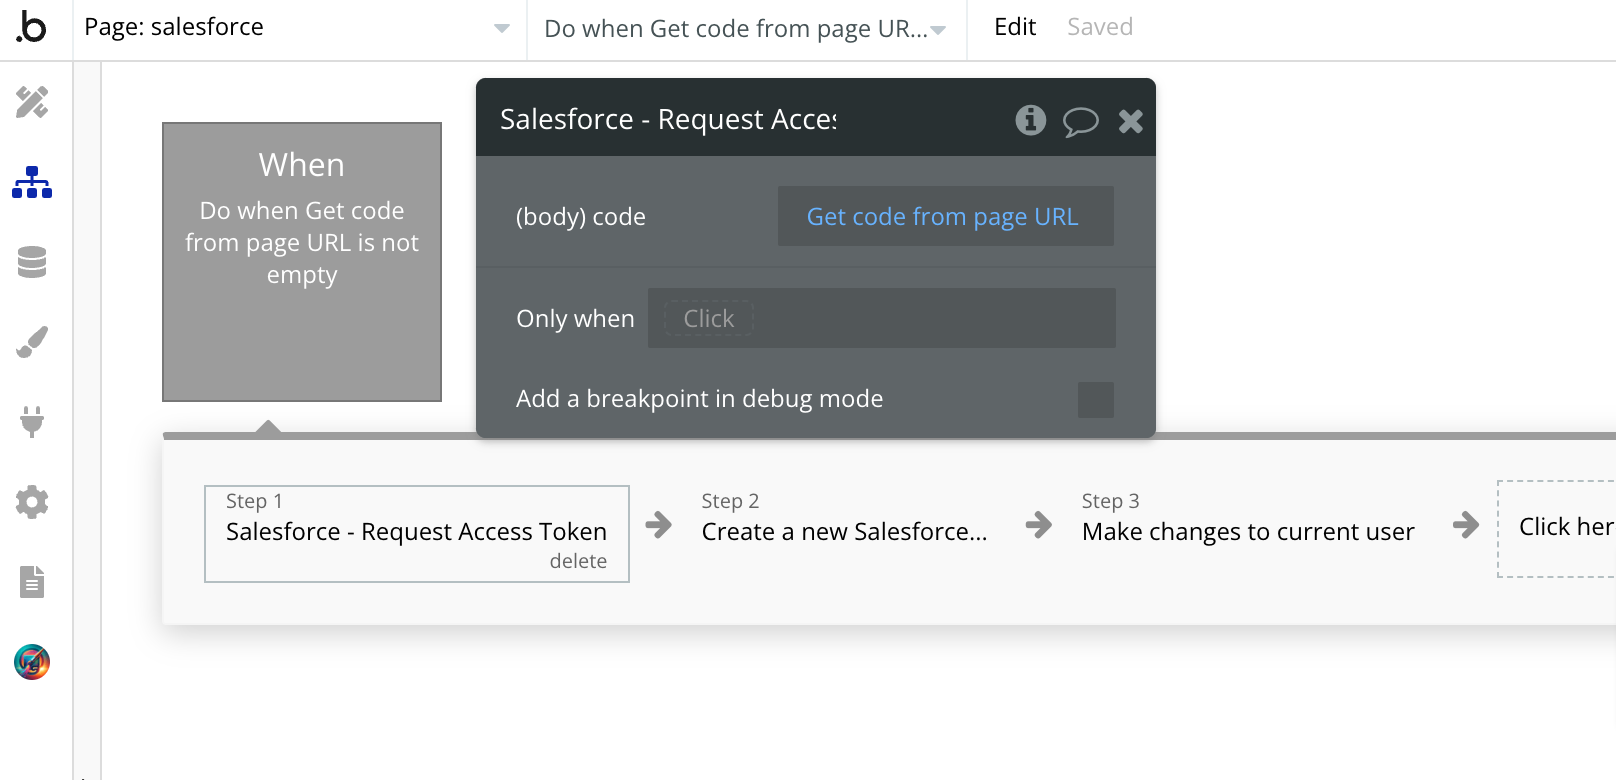Select Step 1 Salesforce Request Access Token
This screenshot has width=1616, height=780.
(417, 534)
